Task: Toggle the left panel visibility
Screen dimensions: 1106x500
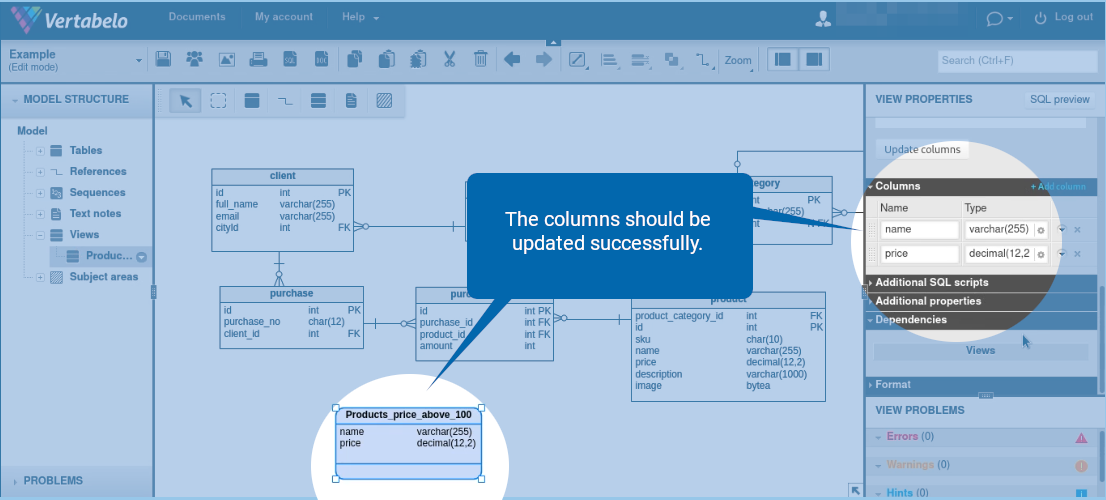Action: tap(783, 60)
